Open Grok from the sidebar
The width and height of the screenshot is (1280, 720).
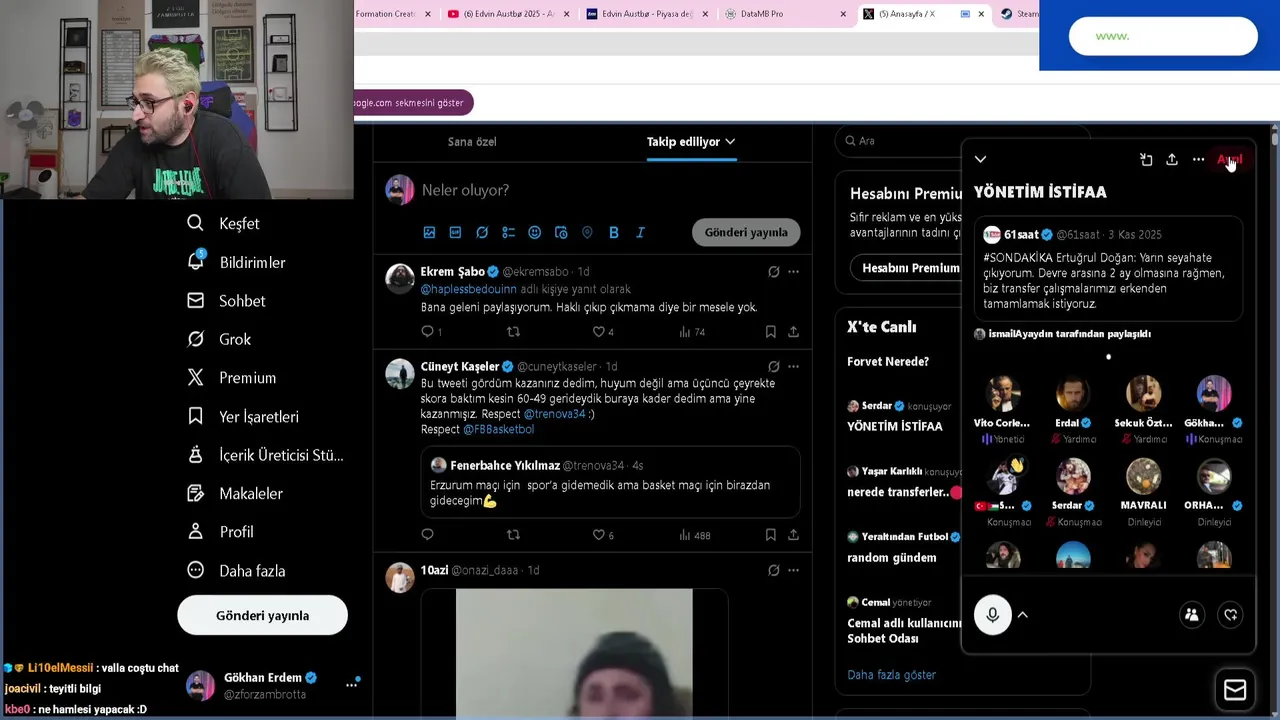219,339
